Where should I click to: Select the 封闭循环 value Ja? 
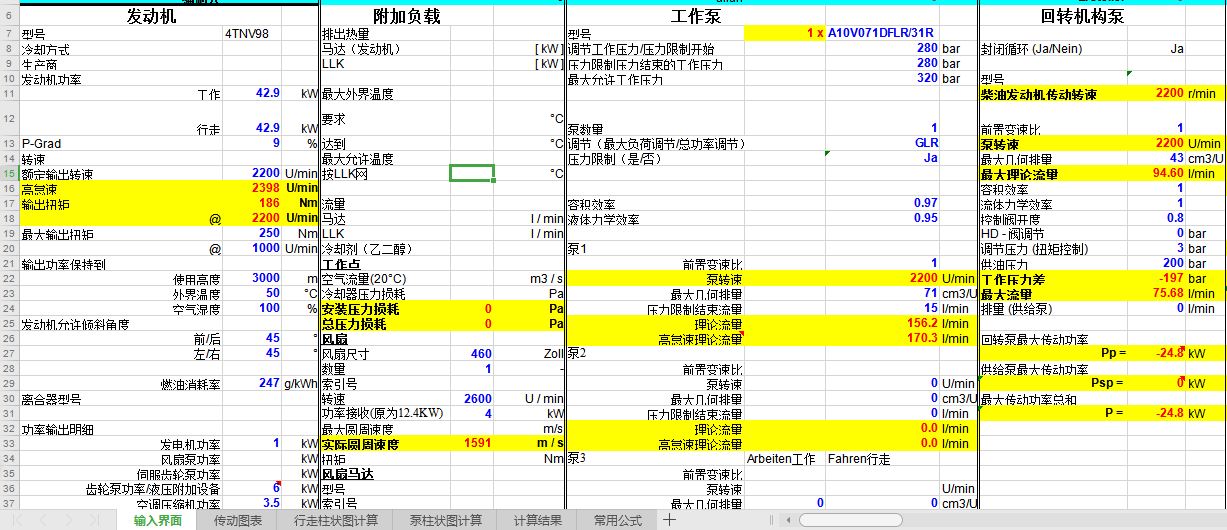point(1156,48)
